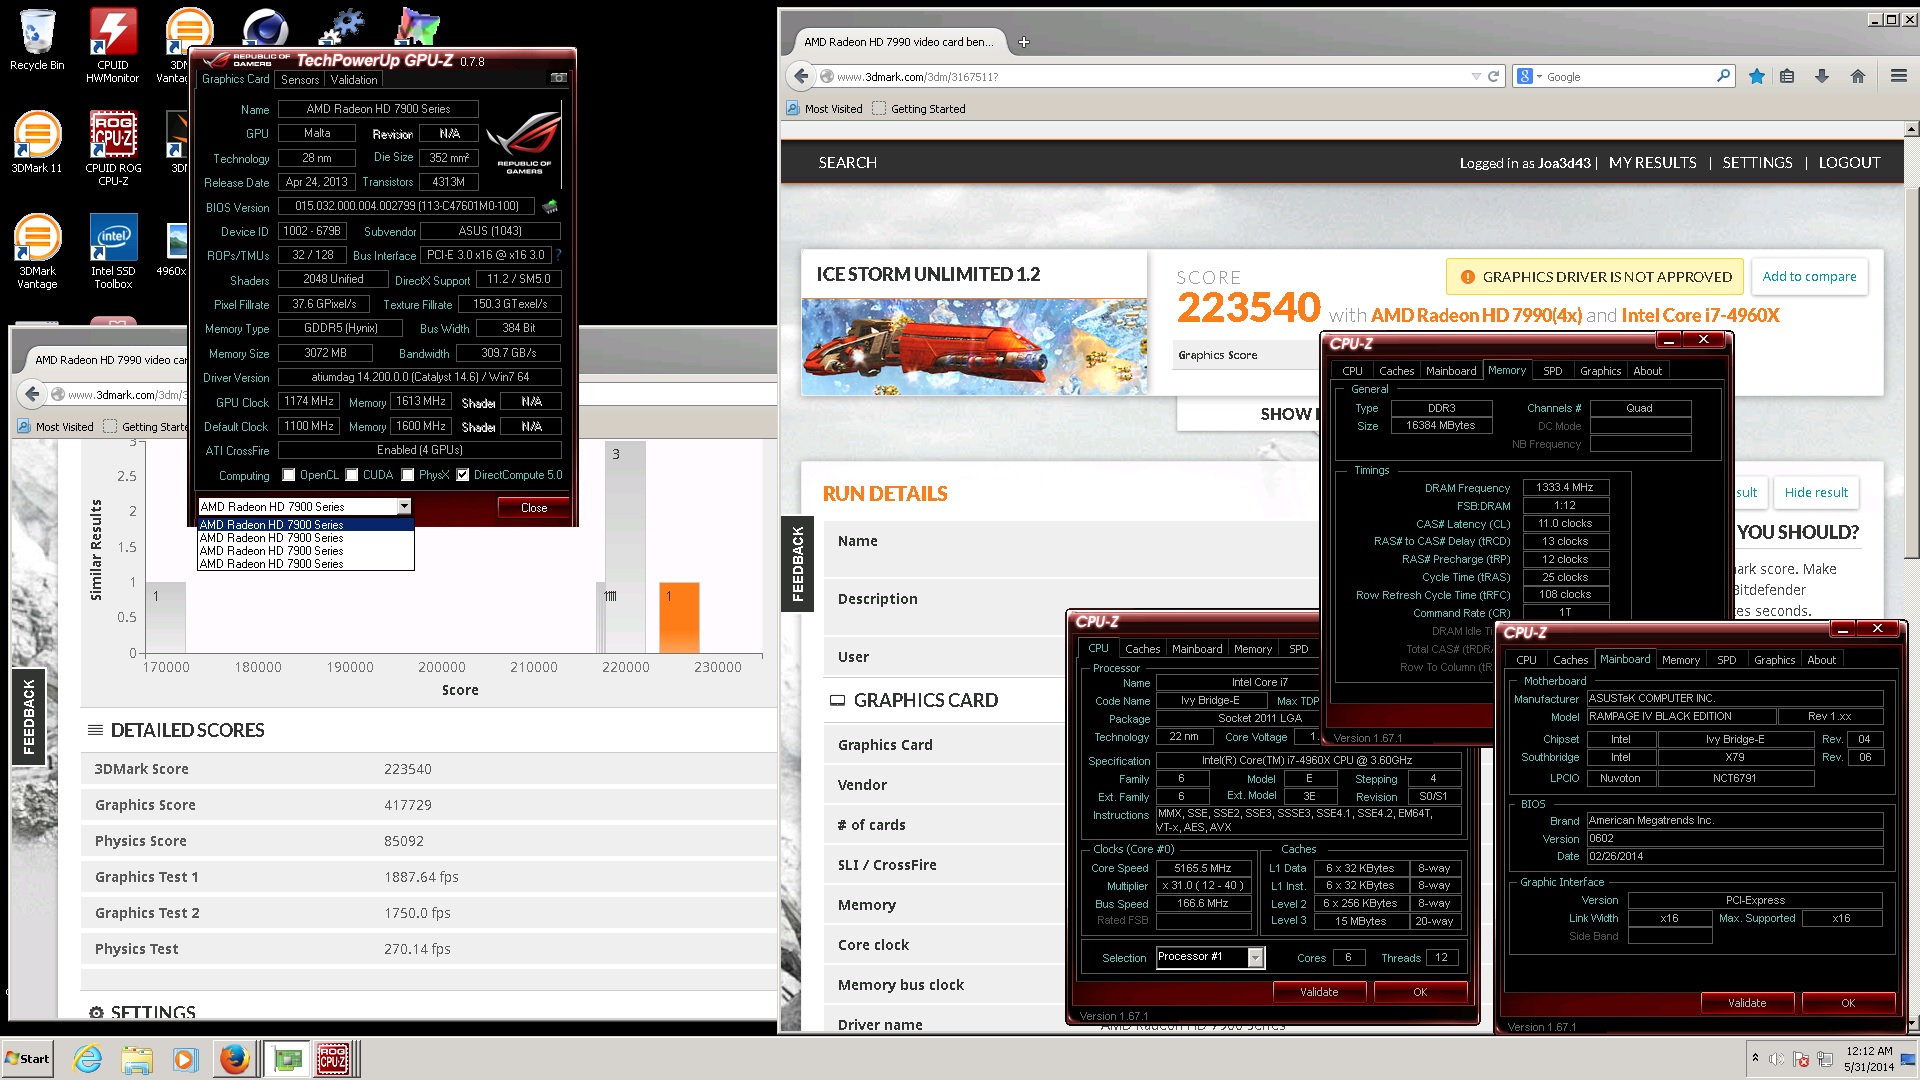Click Start button
Screen dimensions: 1920x1080
coord(27,1059)
